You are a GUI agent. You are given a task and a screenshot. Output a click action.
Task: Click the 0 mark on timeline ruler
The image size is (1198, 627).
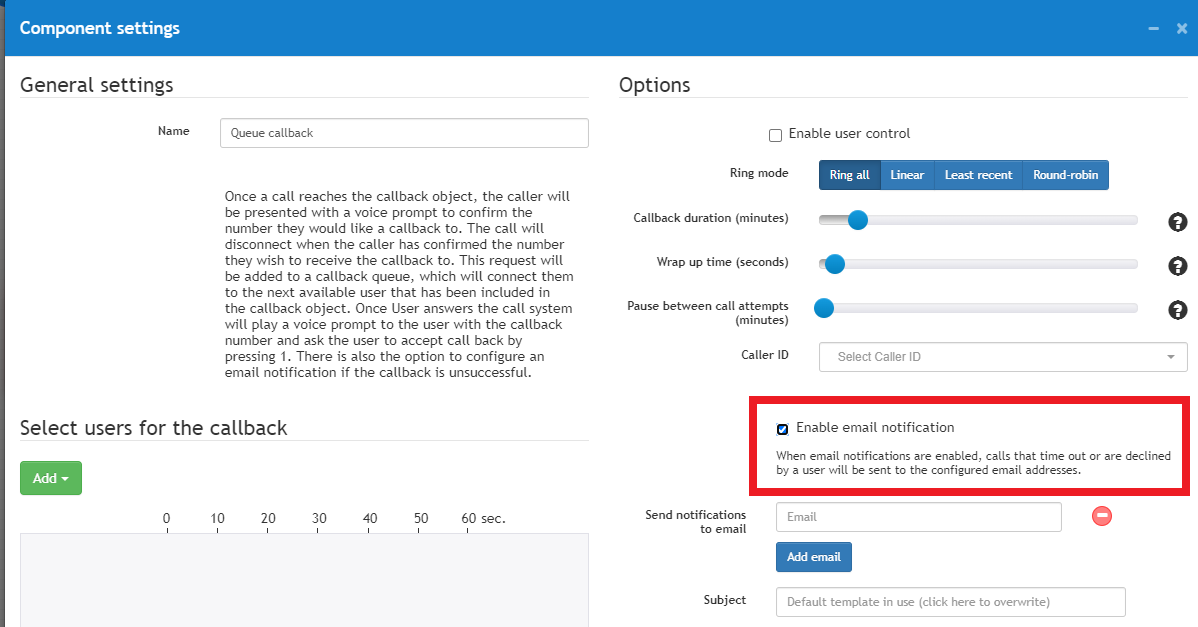point(167,519)
